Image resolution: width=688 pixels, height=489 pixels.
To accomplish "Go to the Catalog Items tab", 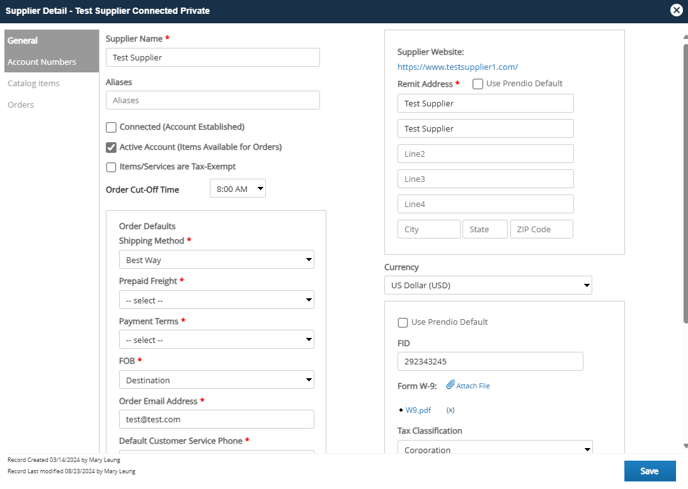I will (x=33, y=83).
